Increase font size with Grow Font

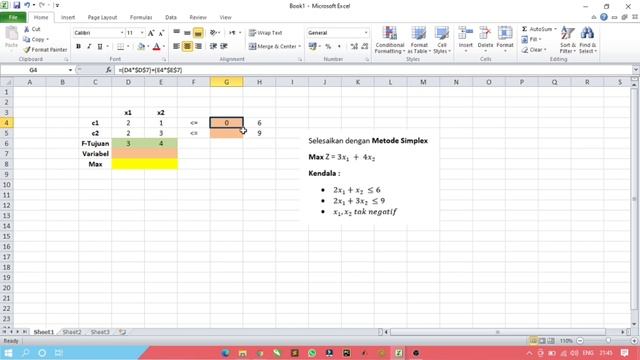tap(151, 33)
